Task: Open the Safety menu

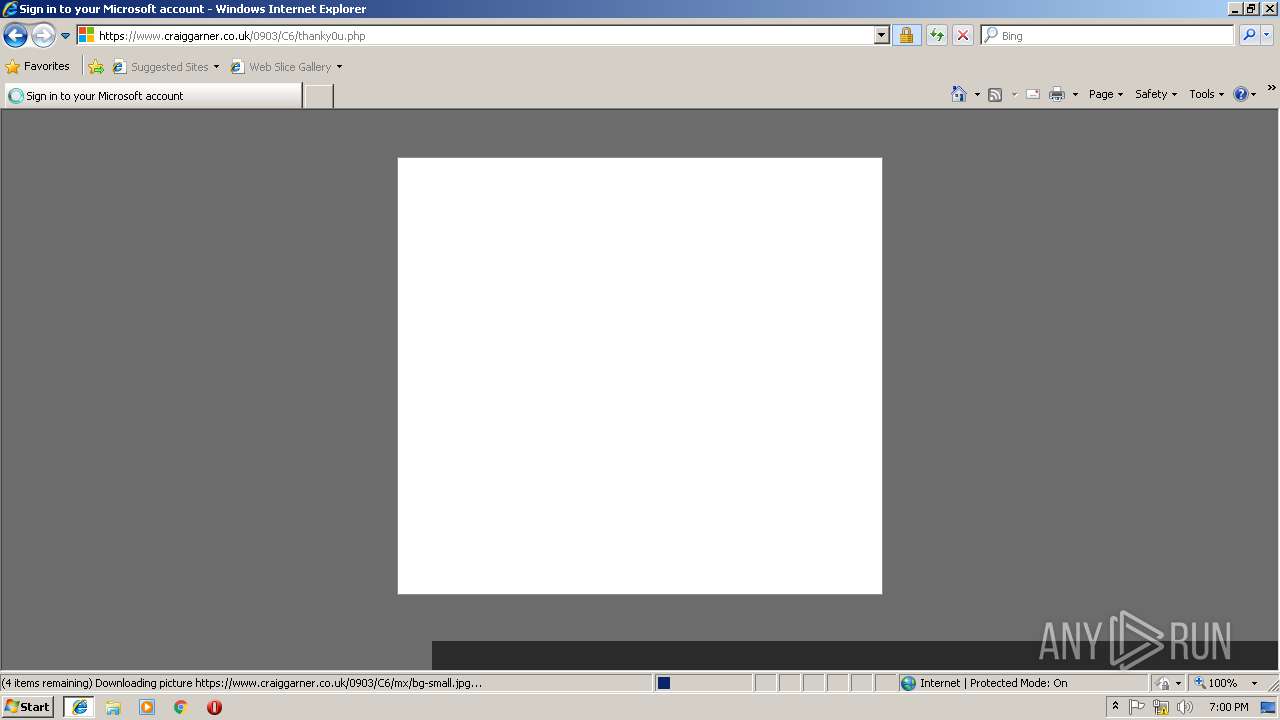Action: [x=1156, y=94]
